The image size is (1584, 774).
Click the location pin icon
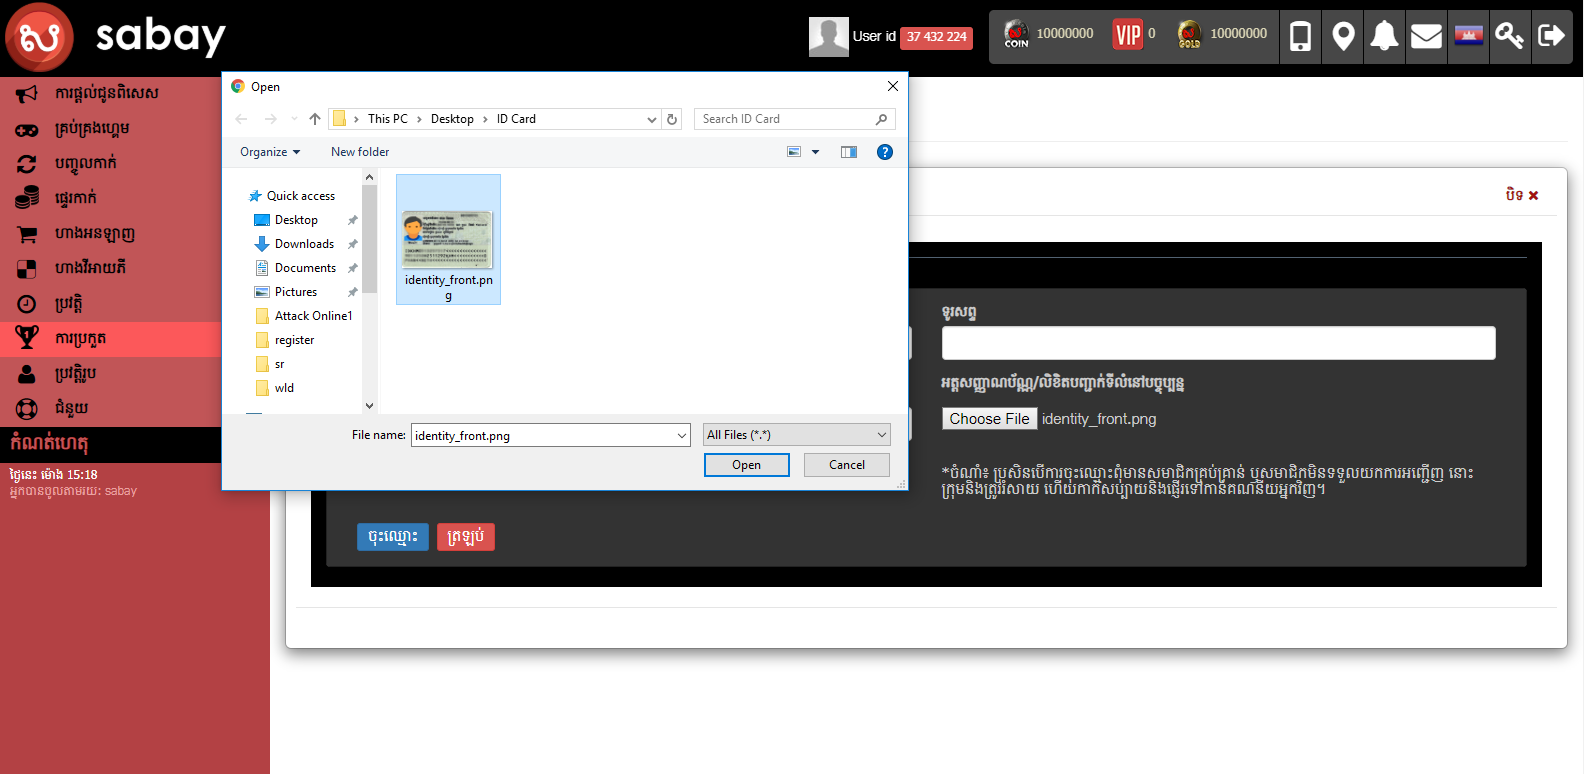pos(1343,37)
